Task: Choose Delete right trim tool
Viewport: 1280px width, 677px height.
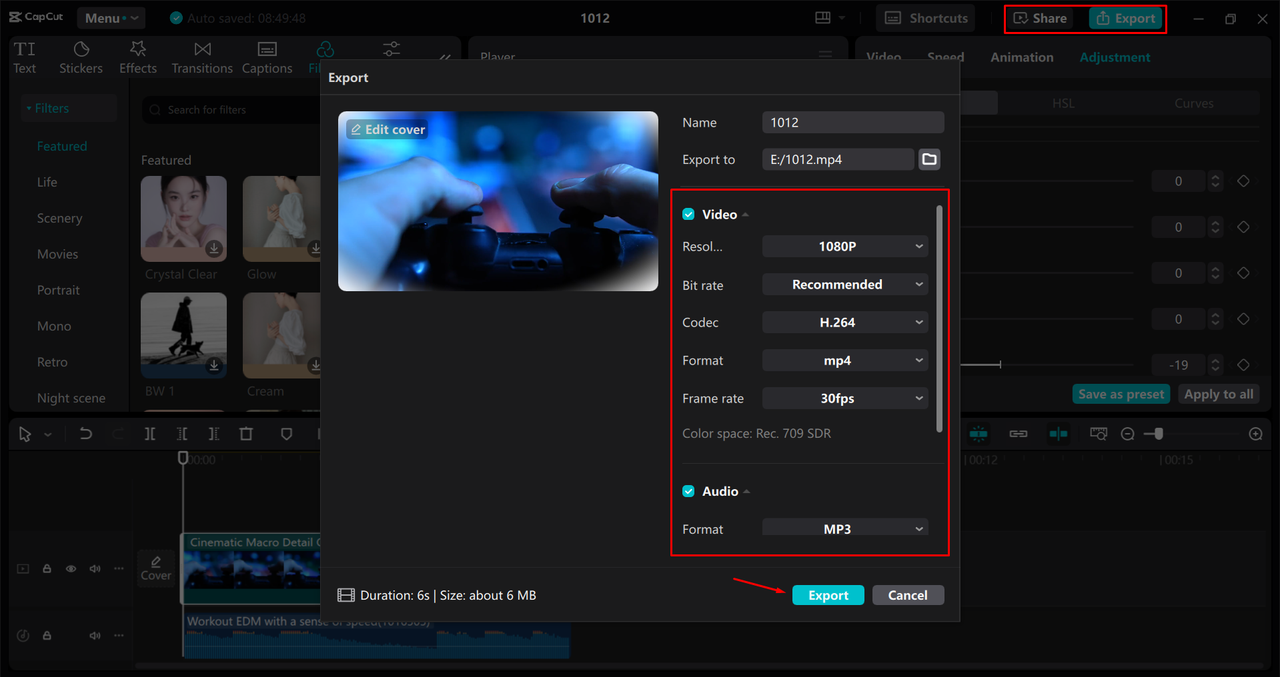Action: click(214, 434)
